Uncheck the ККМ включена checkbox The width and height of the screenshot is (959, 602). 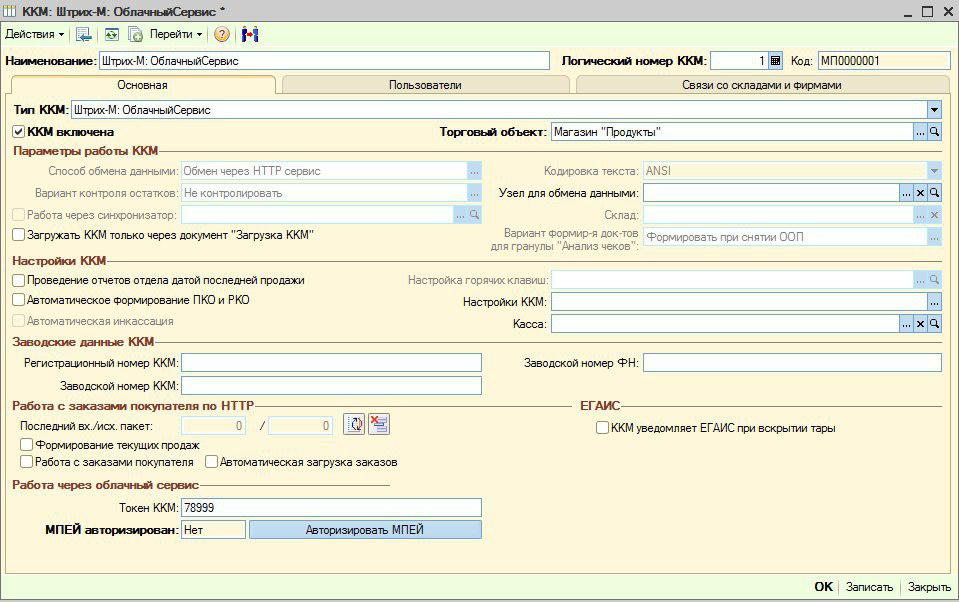point(19,131)
